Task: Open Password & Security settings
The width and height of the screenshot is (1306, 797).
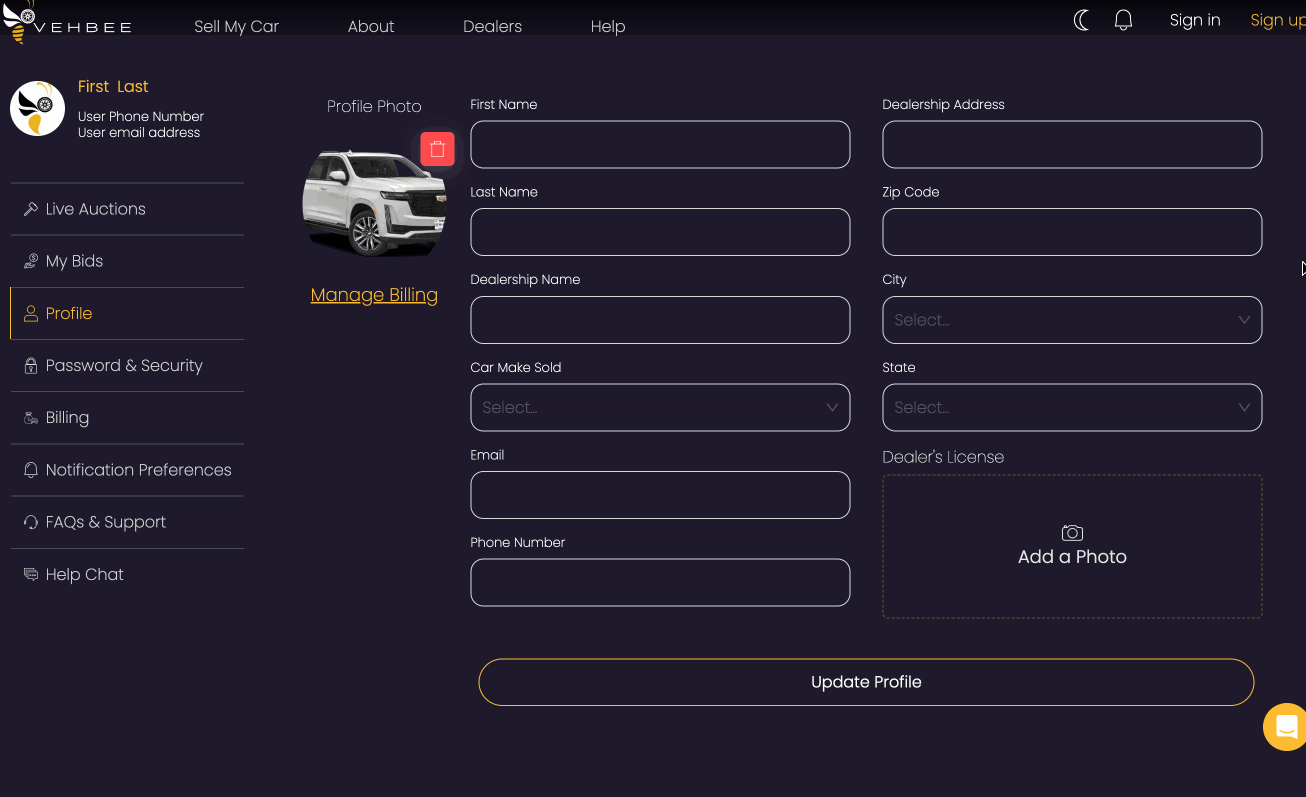Action: (x=124, y=366)
